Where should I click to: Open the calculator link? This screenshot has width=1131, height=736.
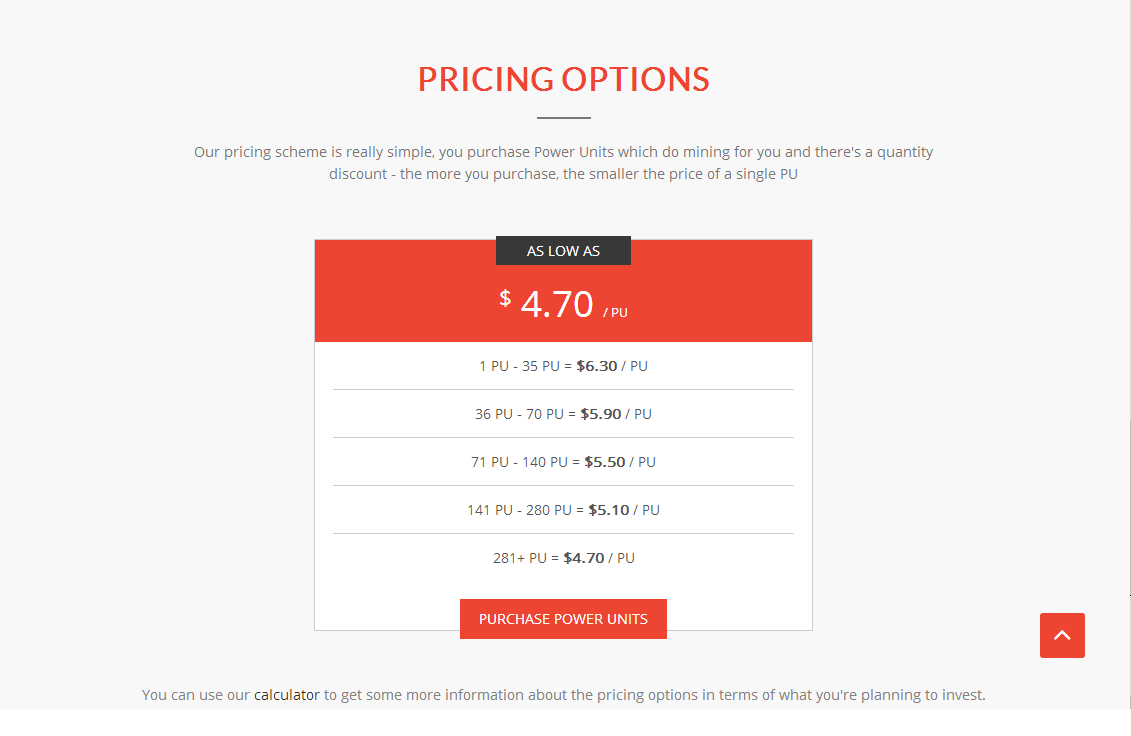(x=287, y=694)
